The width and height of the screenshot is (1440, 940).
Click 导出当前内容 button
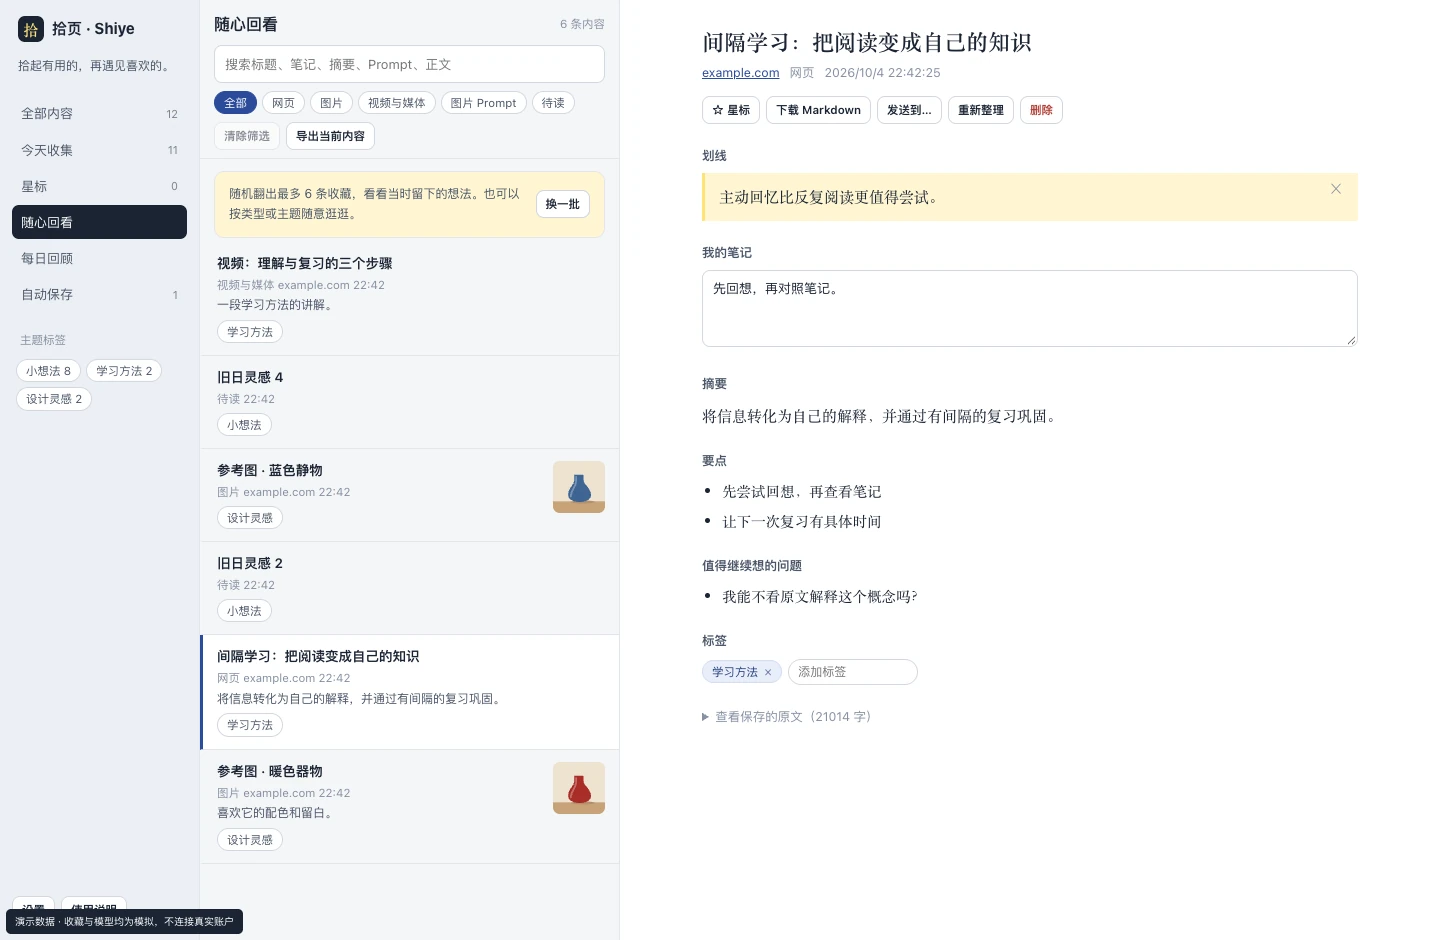pyautogui.click(x=330, y=136)
